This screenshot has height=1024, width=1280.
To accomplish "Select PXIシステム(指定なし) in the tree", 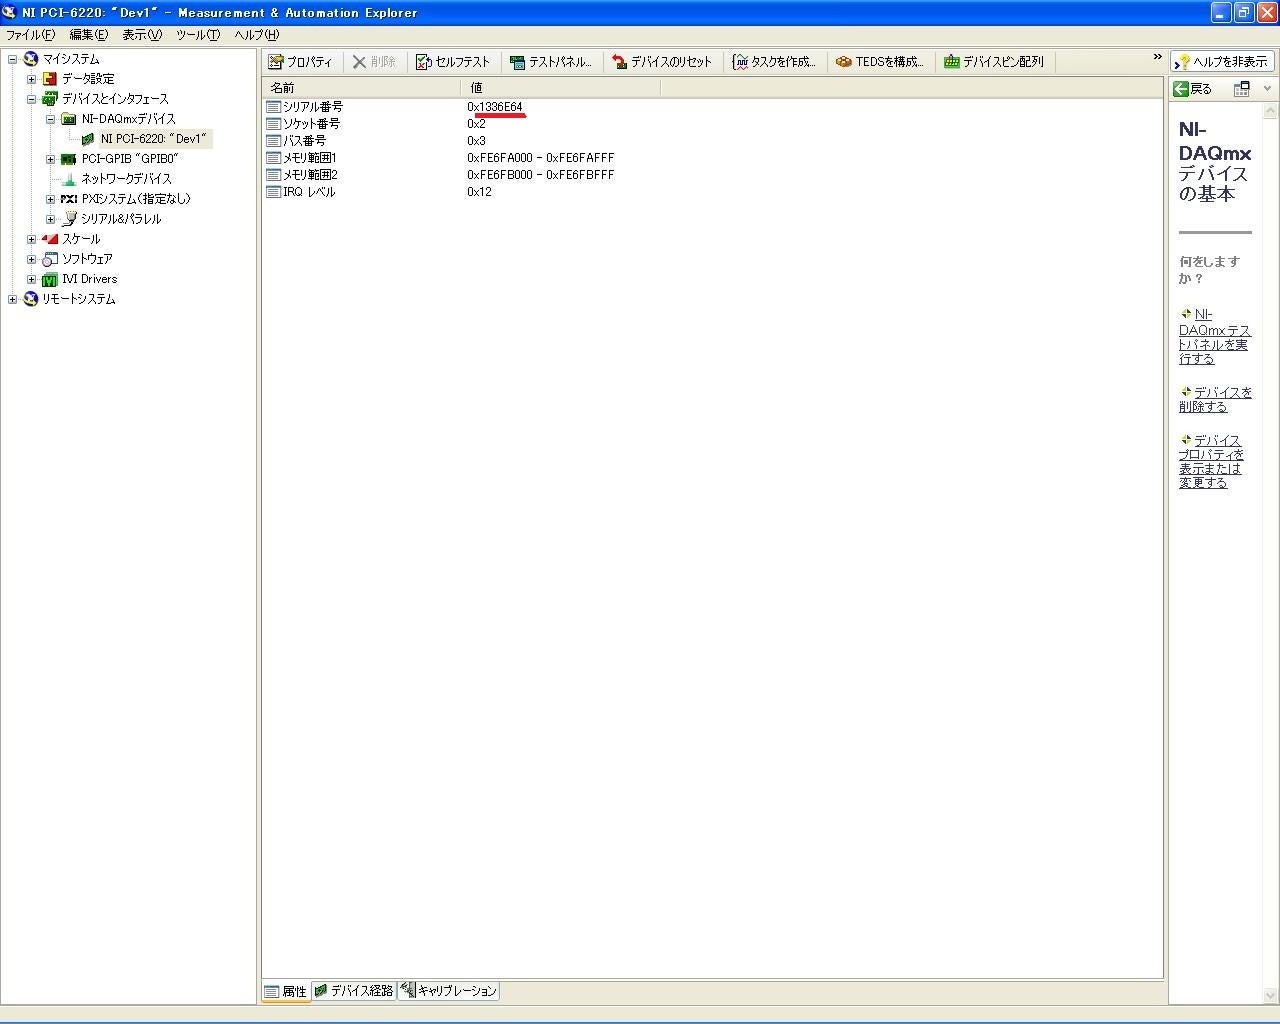I will click(x=135, y=199).
